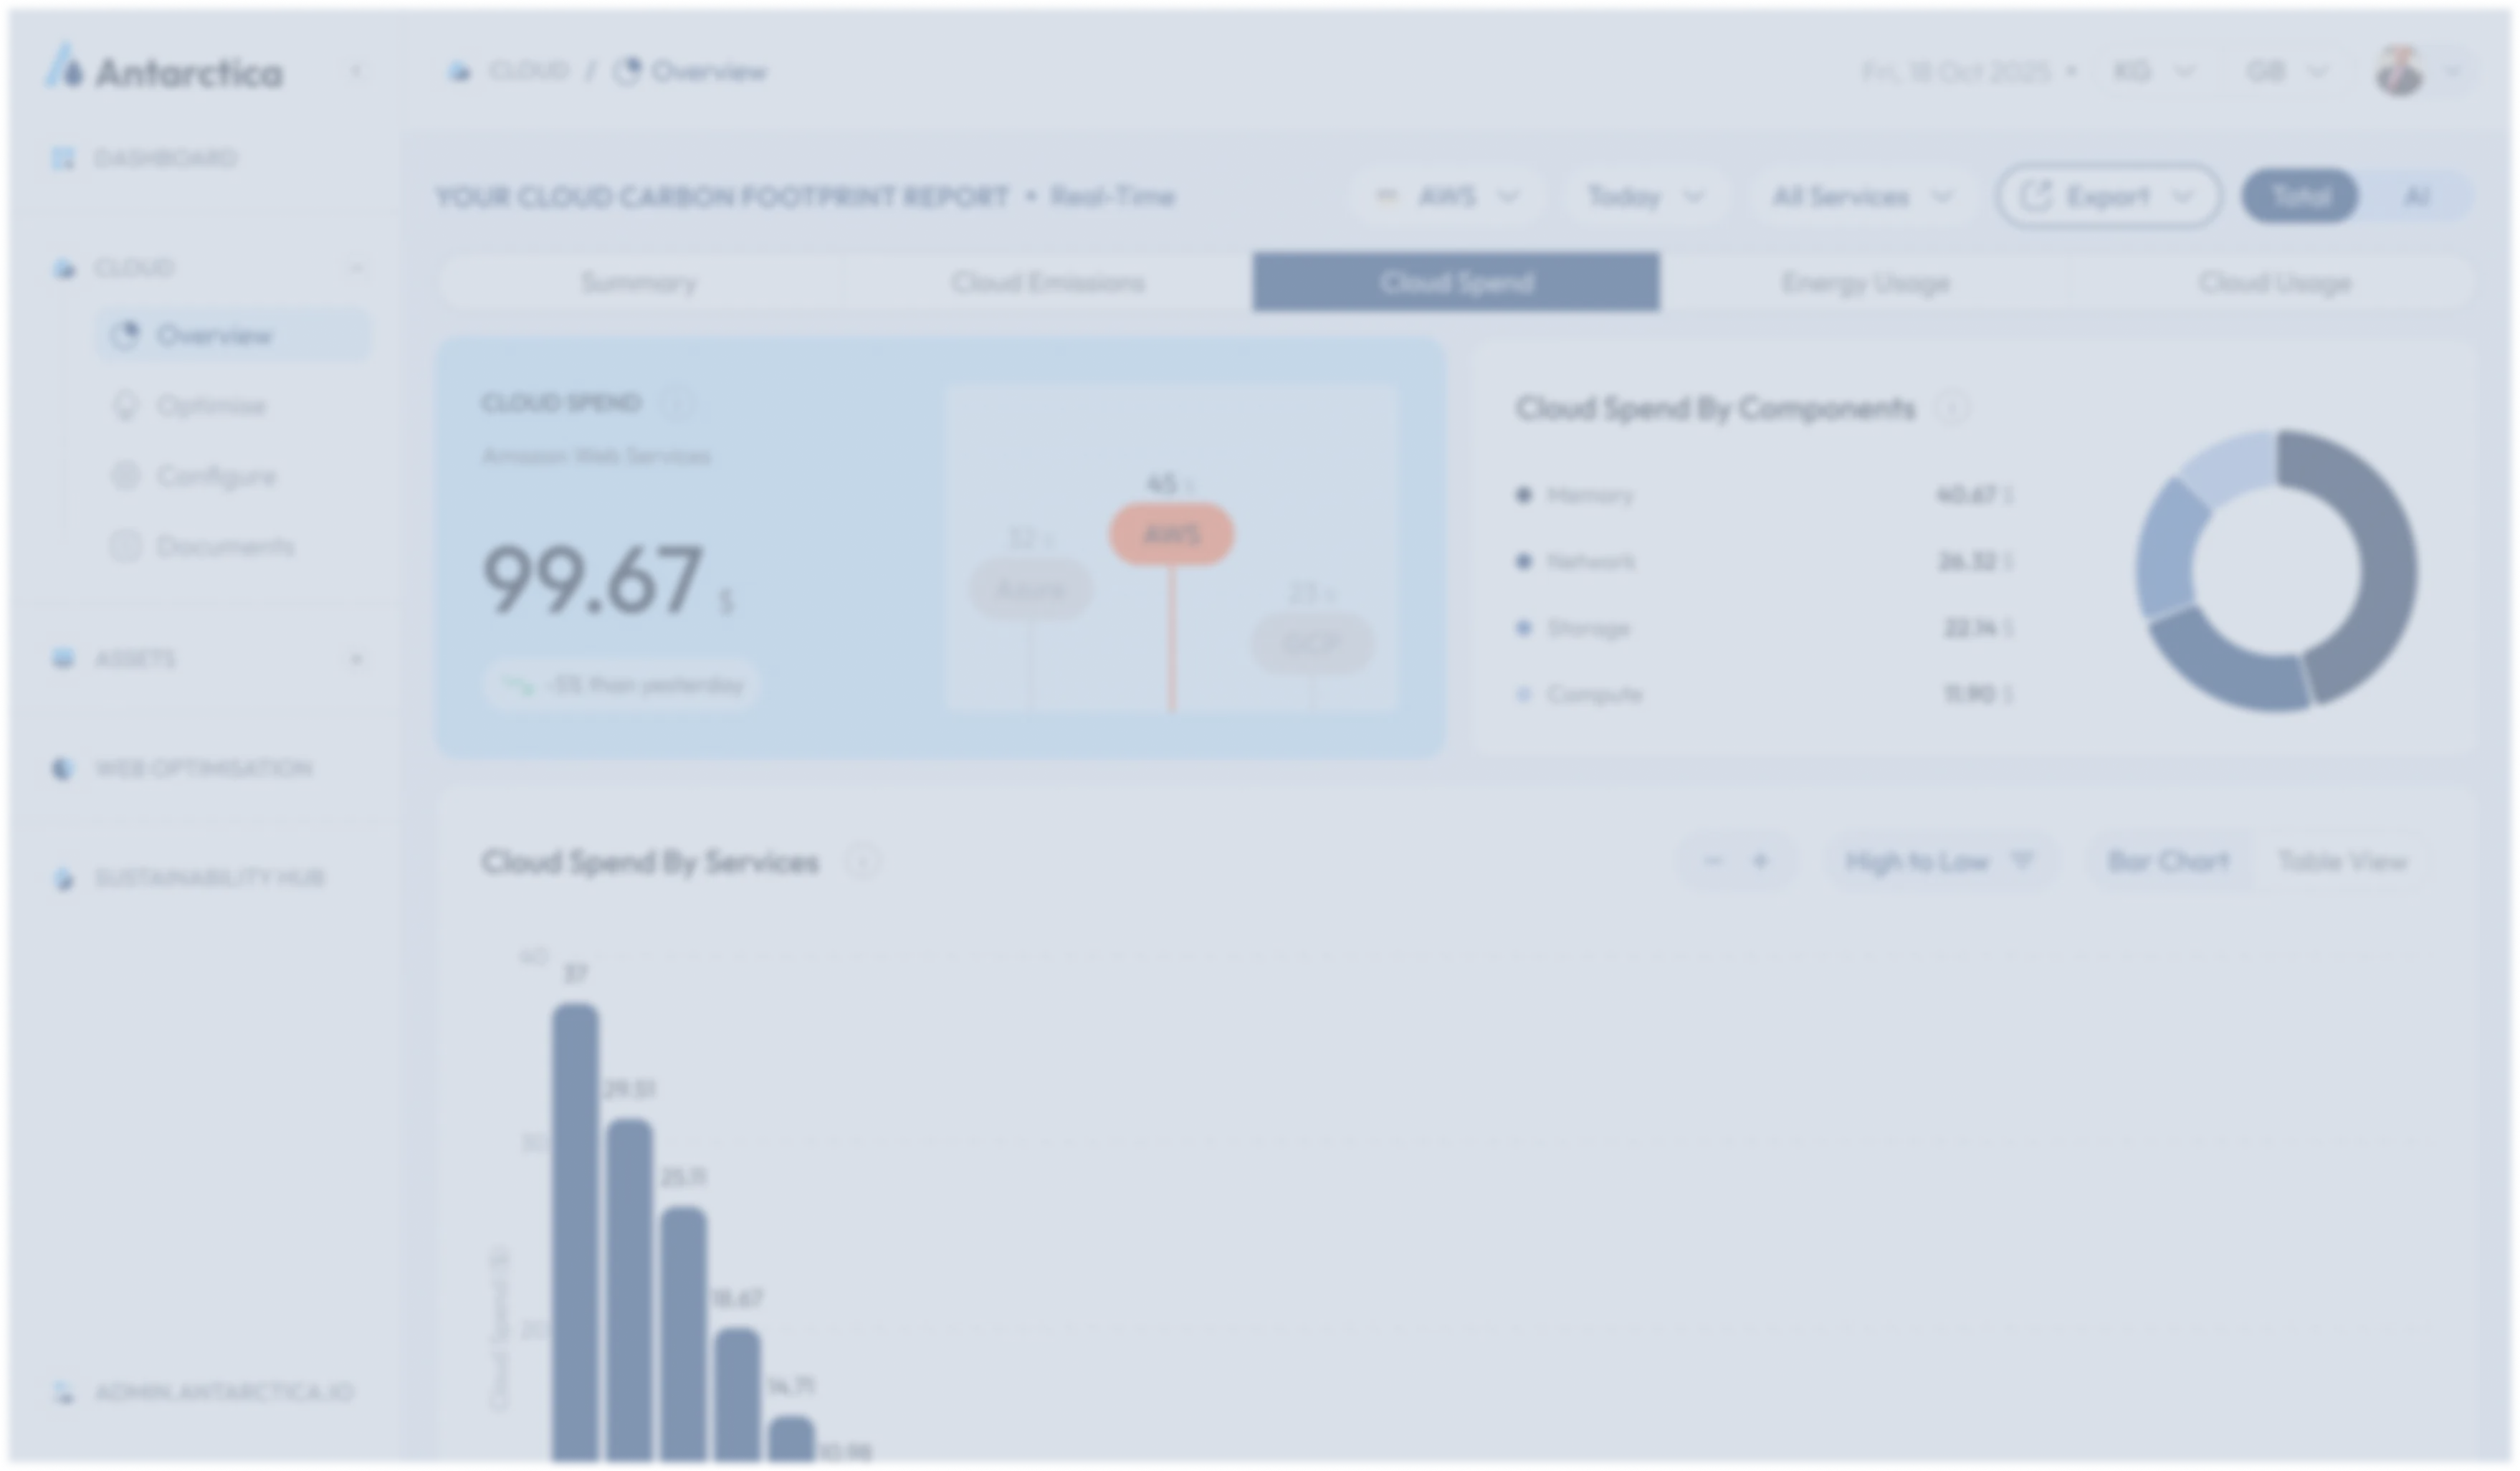Click the orange AWS pill in chart

(x=1171, y=534)
